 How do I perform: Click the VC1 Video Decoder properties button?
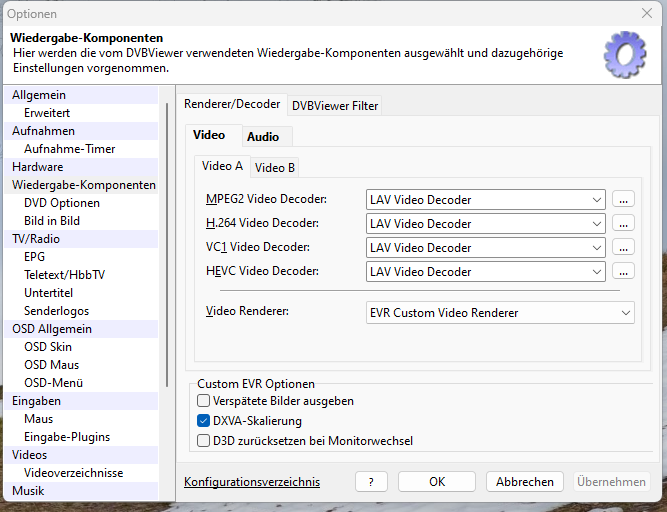coord(624,248)
